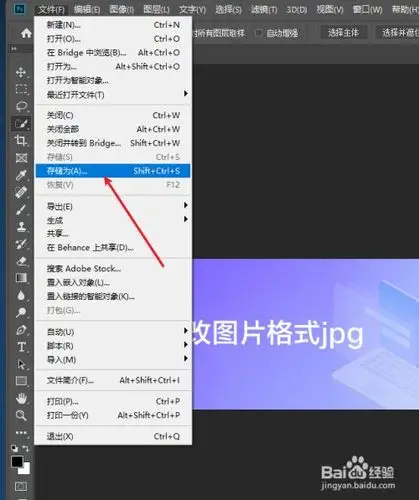Screen dimensions: 419x500
Task: Select the Eyedropper tool
Action: pyautogui.click(x=21, y=175)
